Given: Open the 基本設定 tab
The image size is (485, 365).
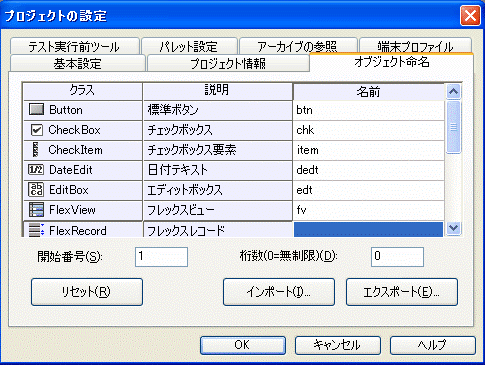Looking at the screenshot, I should click(x=78, y=63).
